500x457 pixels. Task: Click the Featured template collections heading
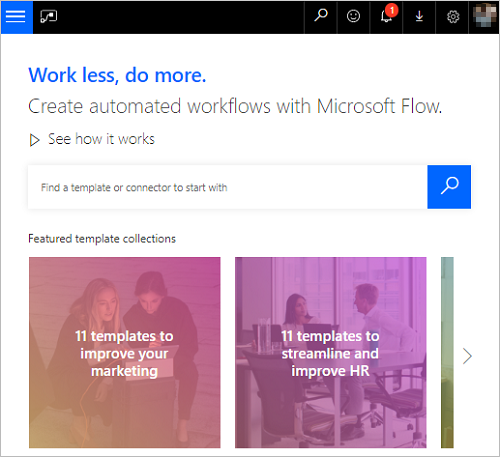(102, 239)
